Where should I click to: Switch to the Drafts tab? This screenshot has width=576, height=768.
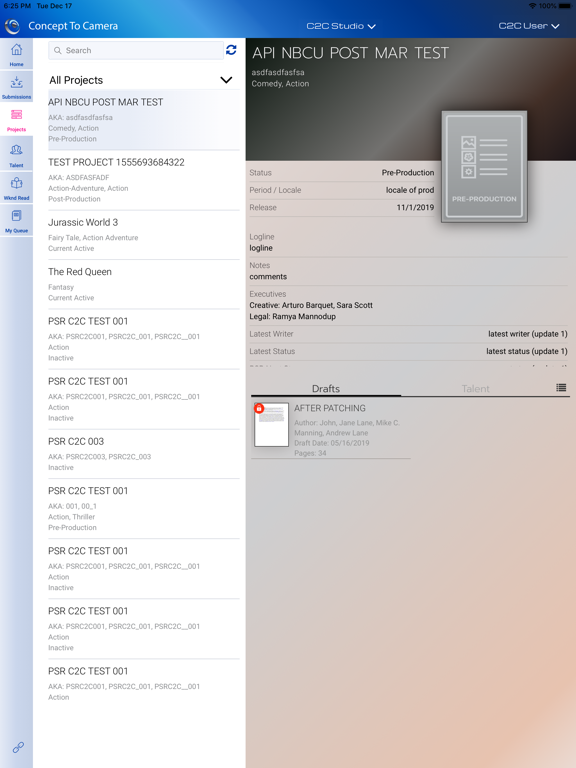(326, 388)
